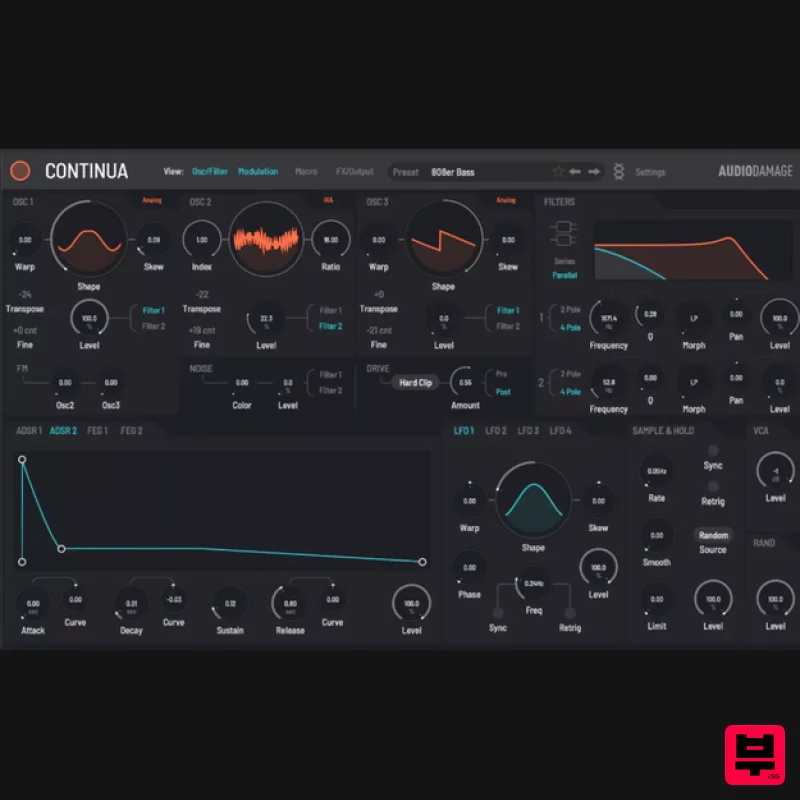
Task: Open the Hard Clip drive mode selector
Action: tap(414, 383)
